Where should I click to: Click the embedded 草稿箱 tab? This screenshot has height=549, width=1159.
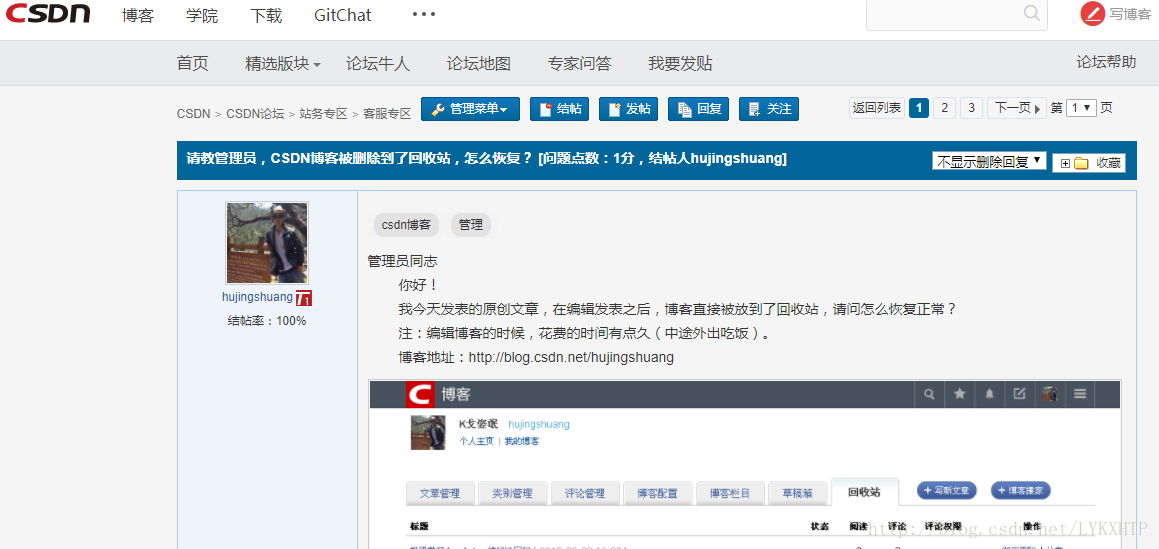(x=798, y=493)
